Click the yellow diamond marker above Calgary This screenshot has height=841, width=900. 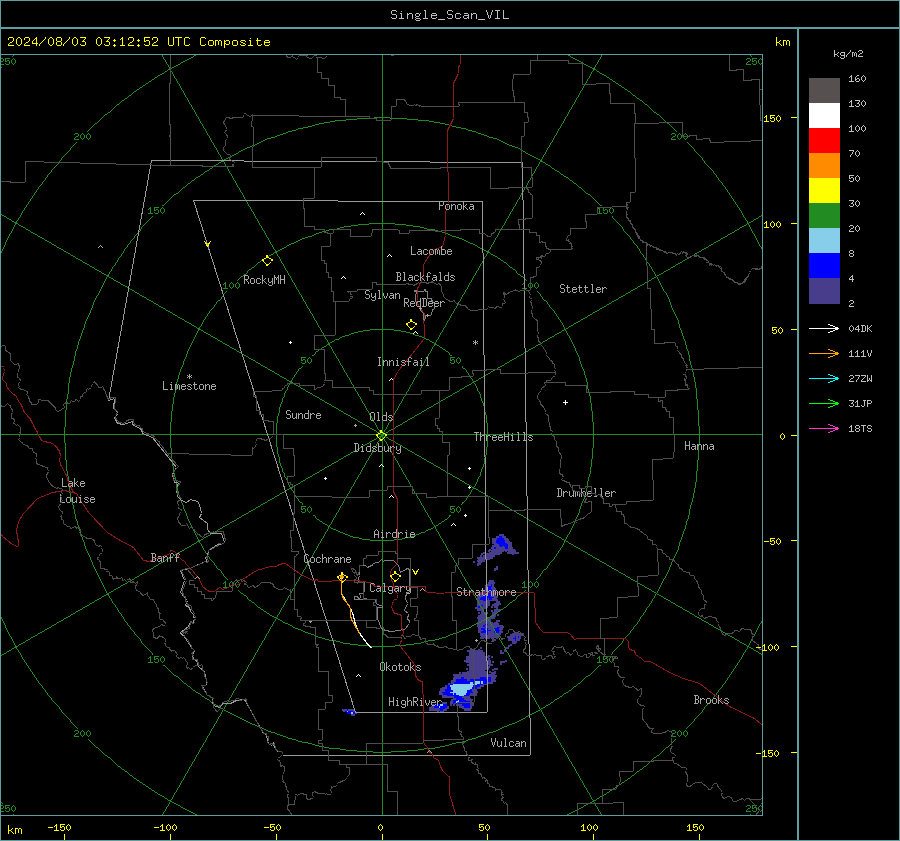coord(395,576)
